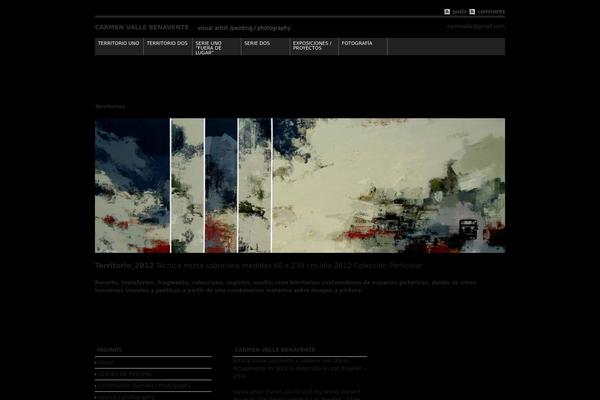
Task: Click the comments RSS feed icon
Action: pos(472,11)
